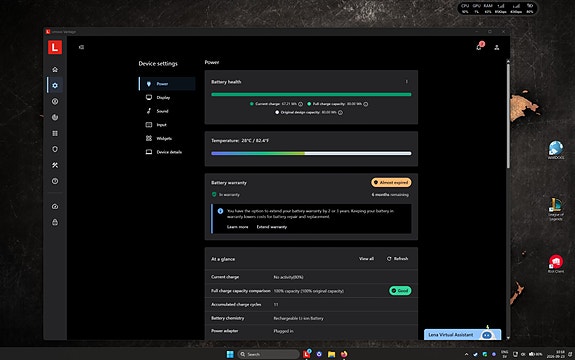The width and height of the screenshot is (575, 360).
Task: Click the Battery chemistry row
Action: (x=311, y=318)
